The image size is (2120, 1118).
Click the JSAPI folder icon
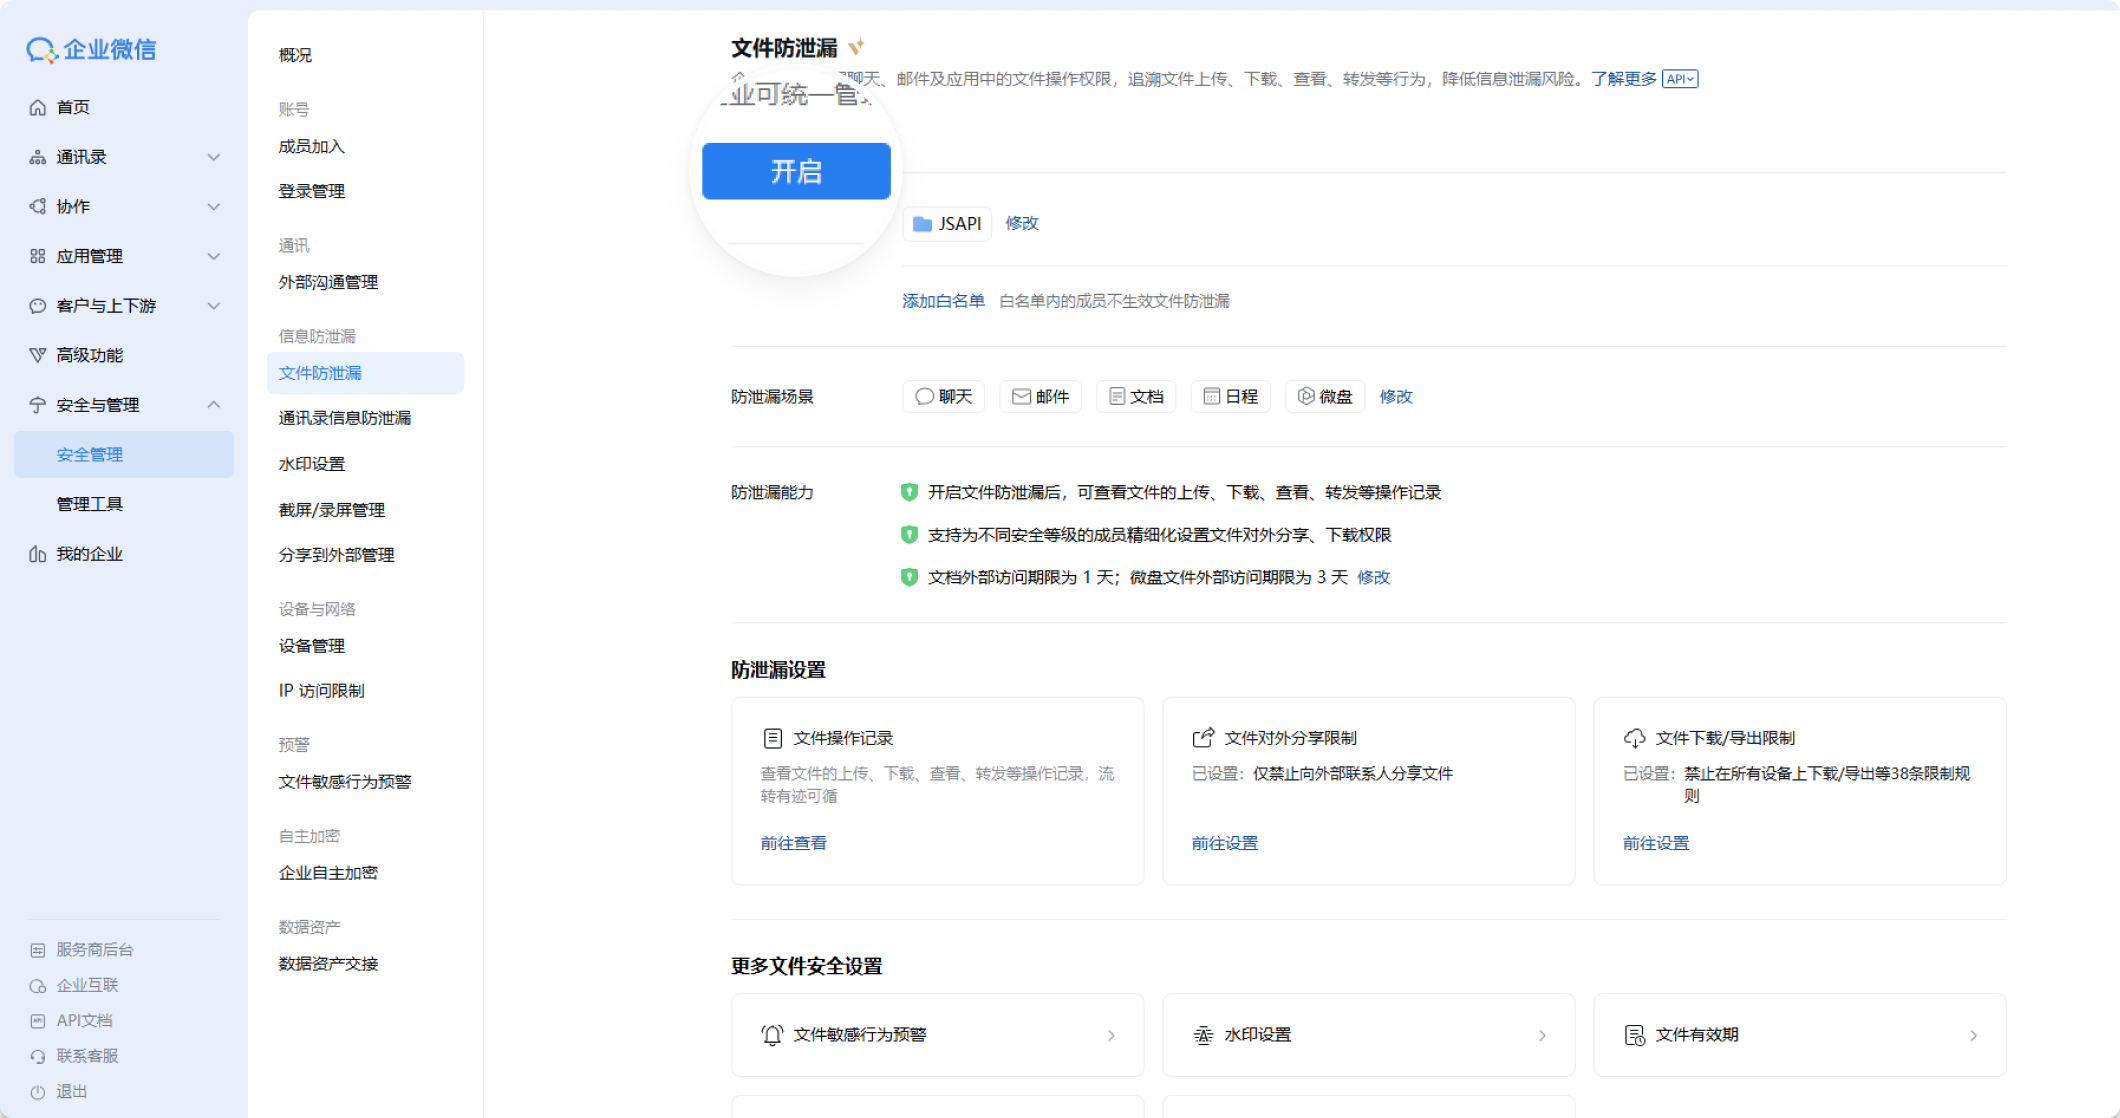(x=922, y=224)
